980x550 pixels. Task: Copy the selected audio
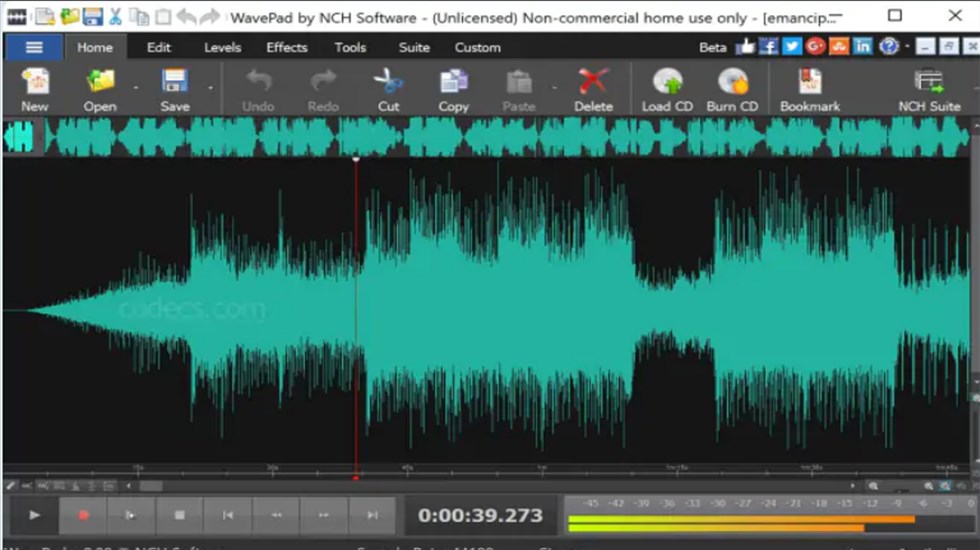[x=453, y=91]
